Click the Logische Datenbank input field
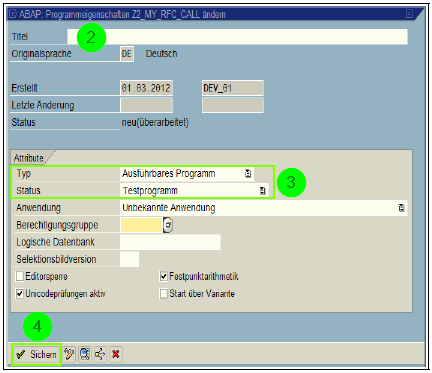The width and height of the screenshot is (432, 373). click(170, 242)
